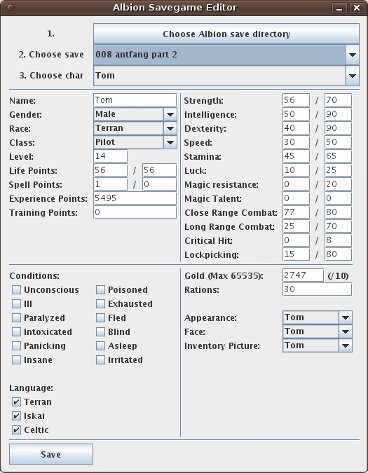This screenshot has height=473, width=368.
Task: Open the Inventory Picture dropdown
Action: pyautogui.click(x=317, y=345)
